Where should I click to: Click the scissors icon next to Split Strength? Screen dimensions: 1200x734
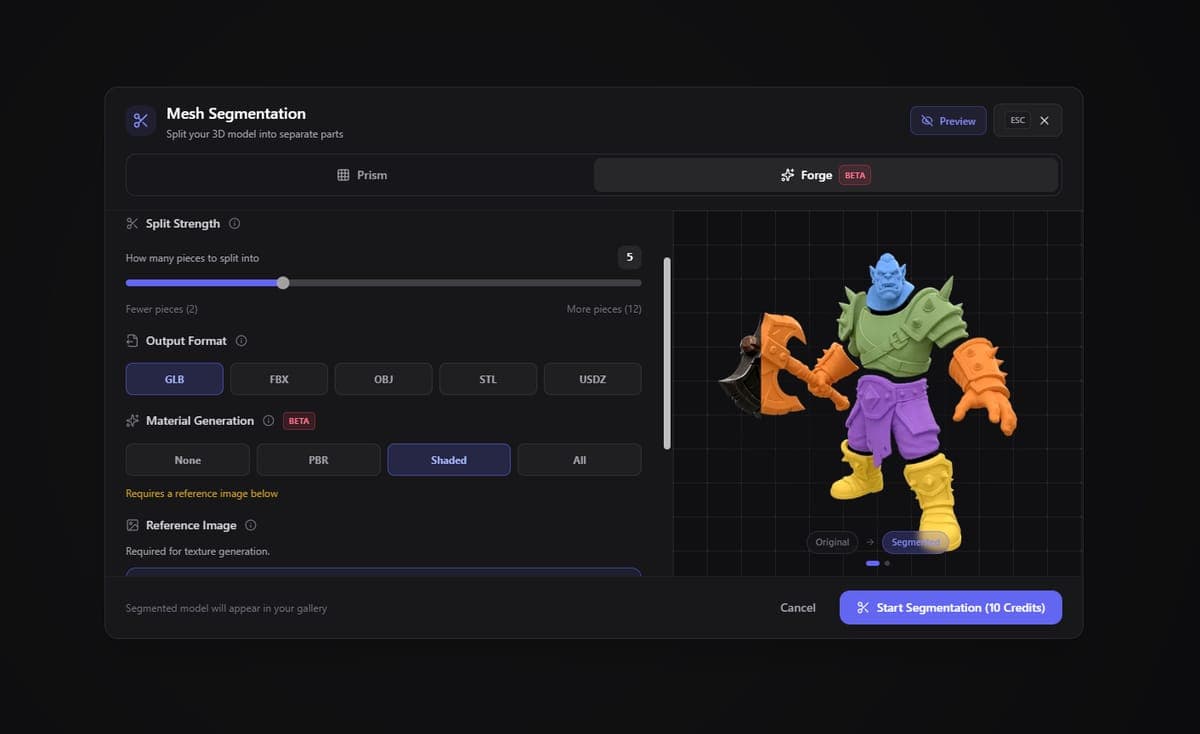(x=132, y=224)
